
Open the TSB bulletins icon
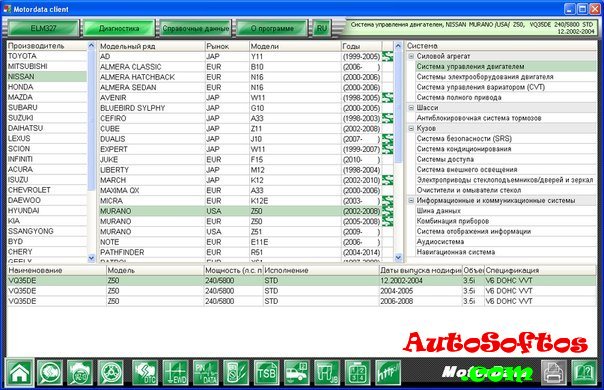tap(267, 372)
